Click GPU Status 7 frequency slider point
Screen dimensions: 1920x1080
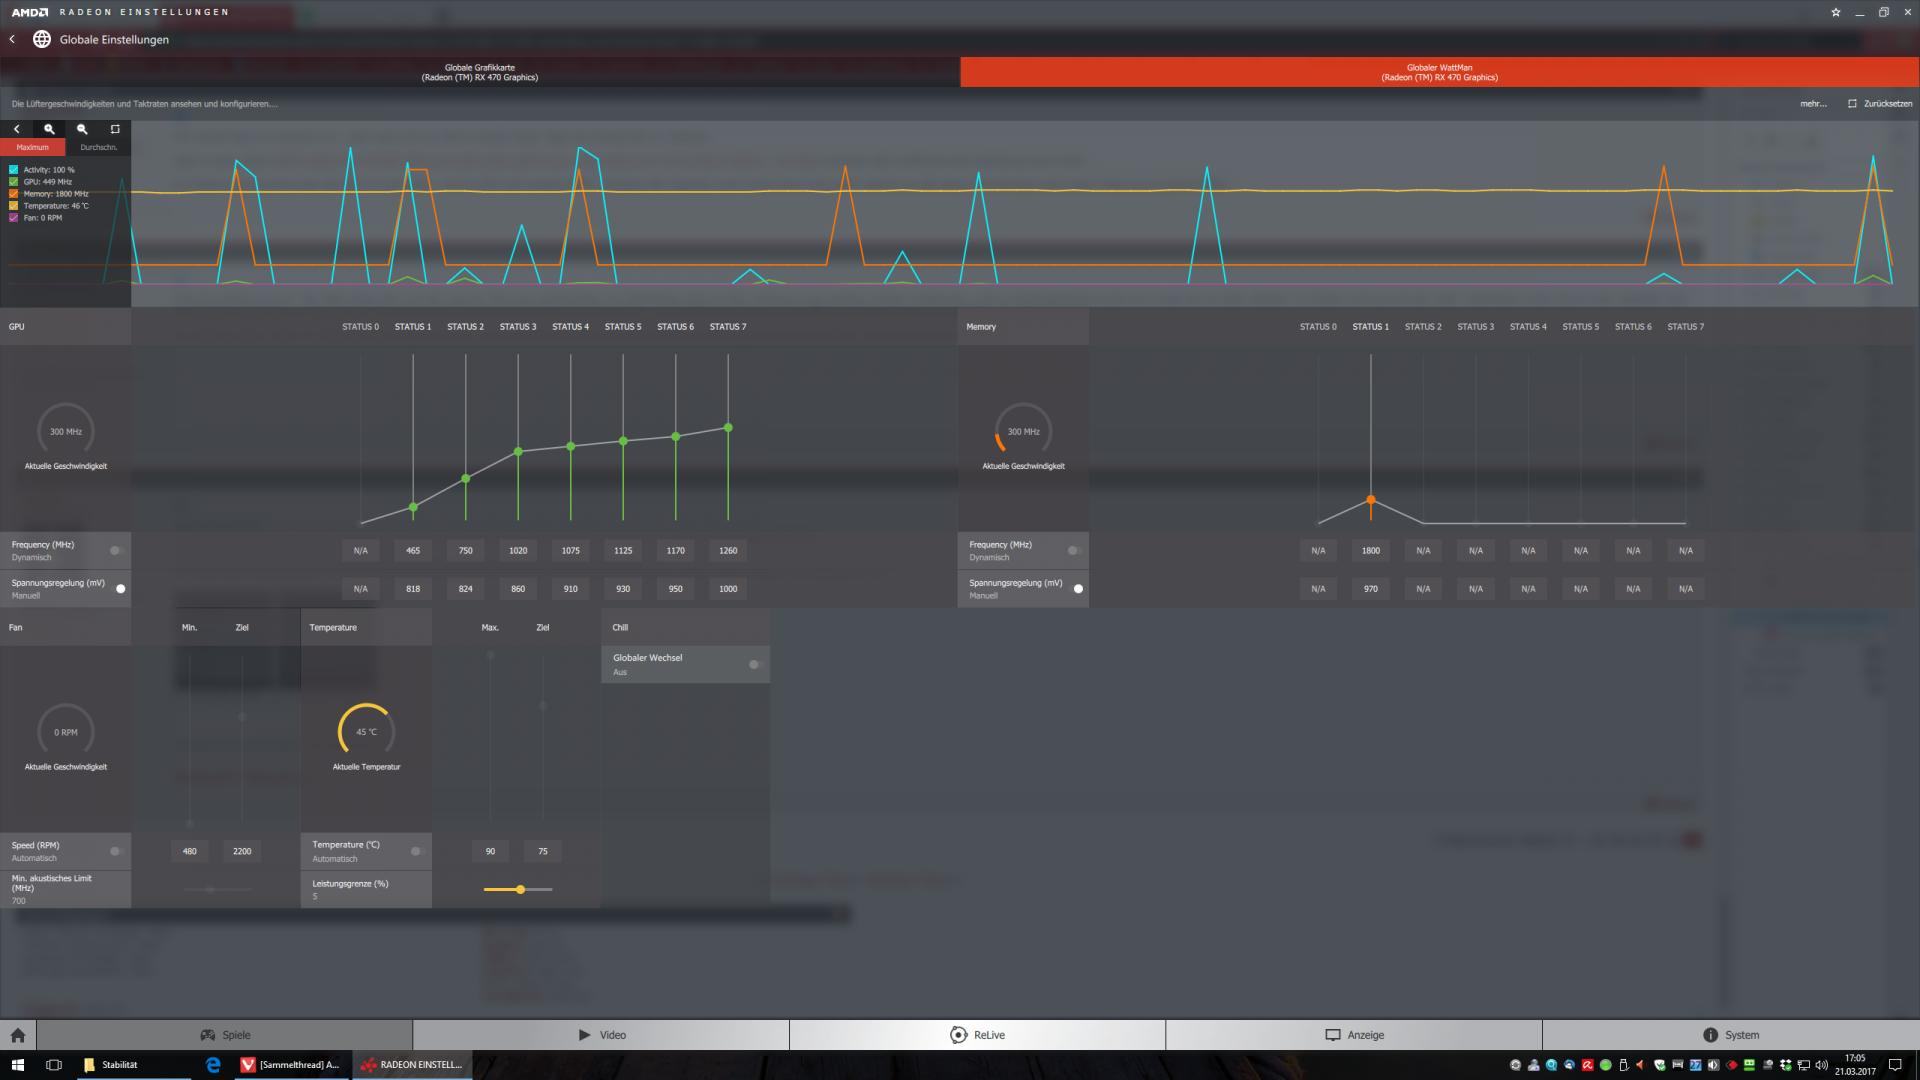[x=728, y=427]
